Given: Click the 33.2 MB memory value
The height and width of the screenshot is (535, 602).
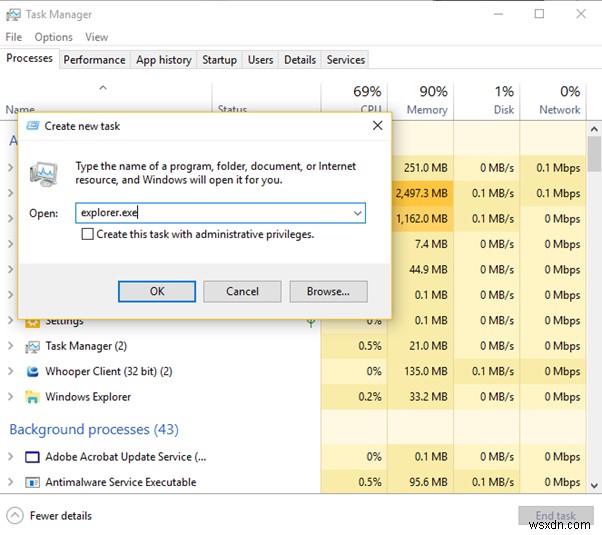Looking at the screenshot, I should point(428,397).
